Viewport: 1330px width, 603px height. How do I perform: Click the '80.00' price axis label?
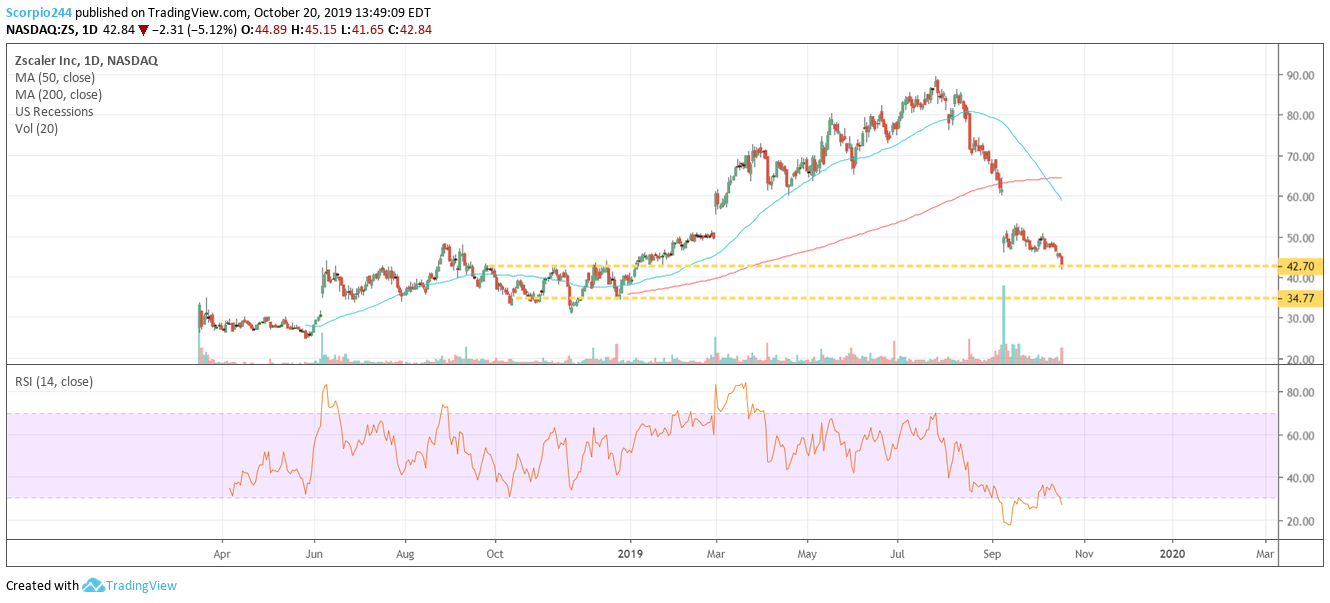click(x=1301, y=116)
